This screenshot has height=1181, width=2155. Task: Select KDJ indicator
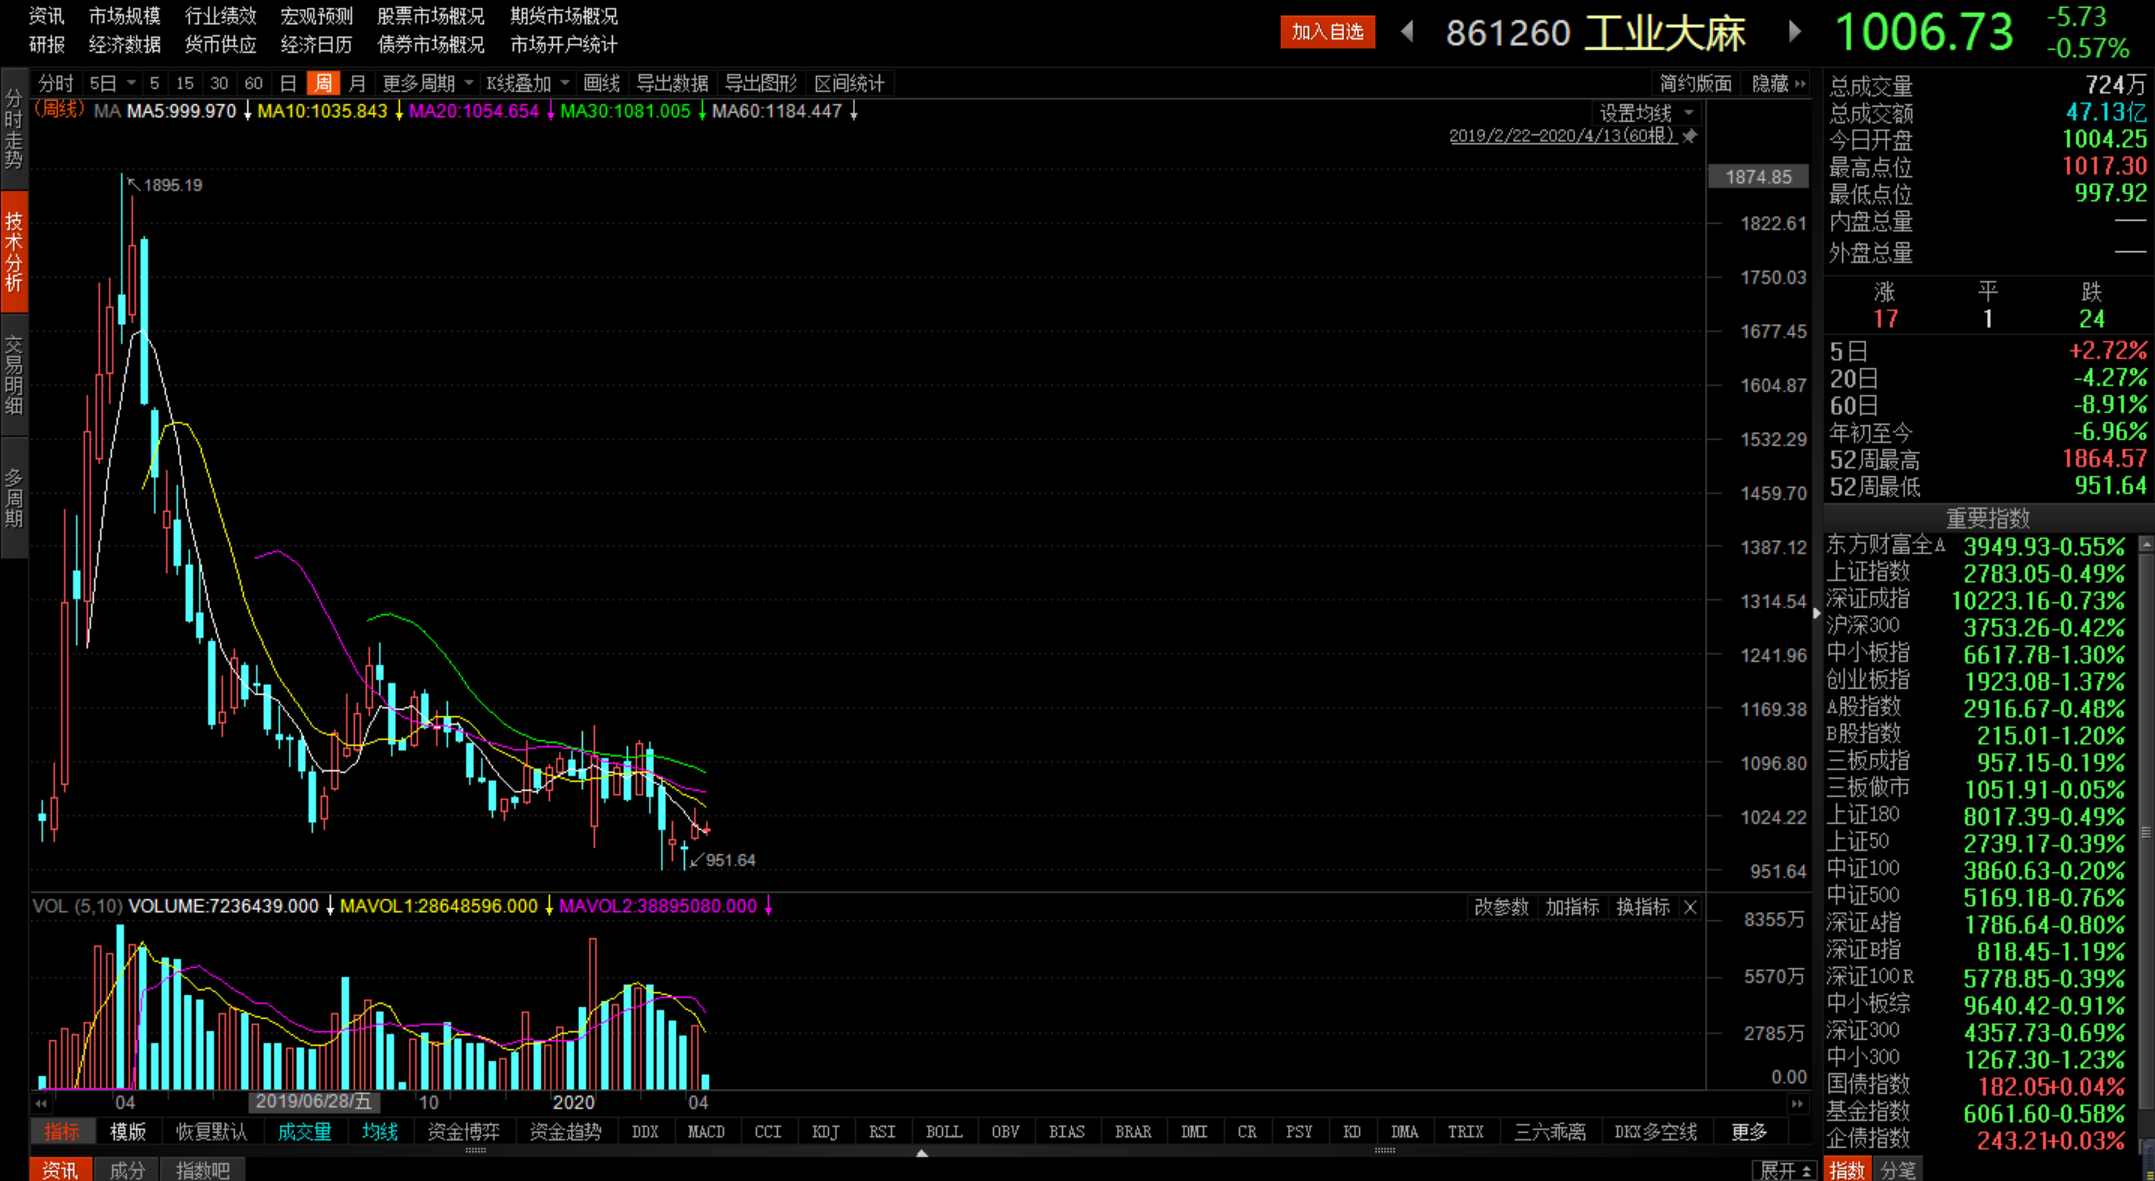pyautogui.click(x=825, y=1132)
